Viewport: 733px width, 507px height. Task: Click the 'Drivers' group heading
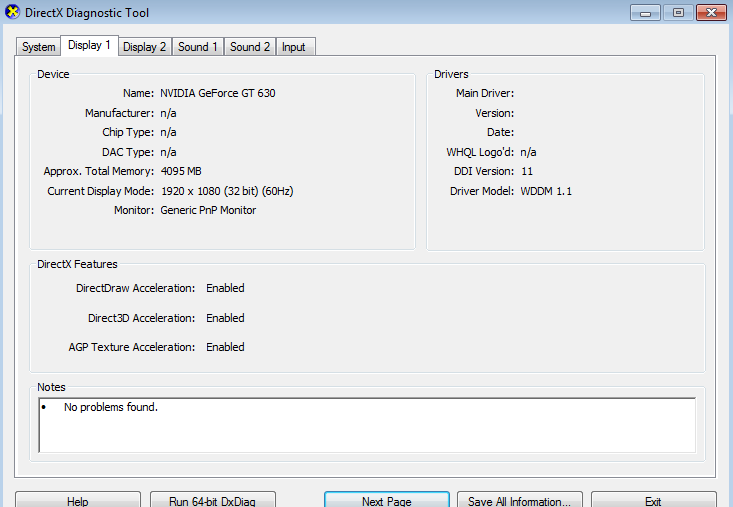coord(451,74)
